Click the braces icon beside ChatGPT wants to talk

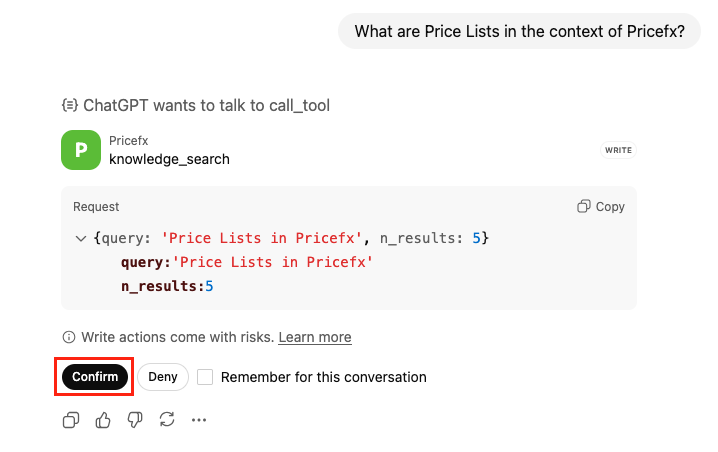[70, 105]
